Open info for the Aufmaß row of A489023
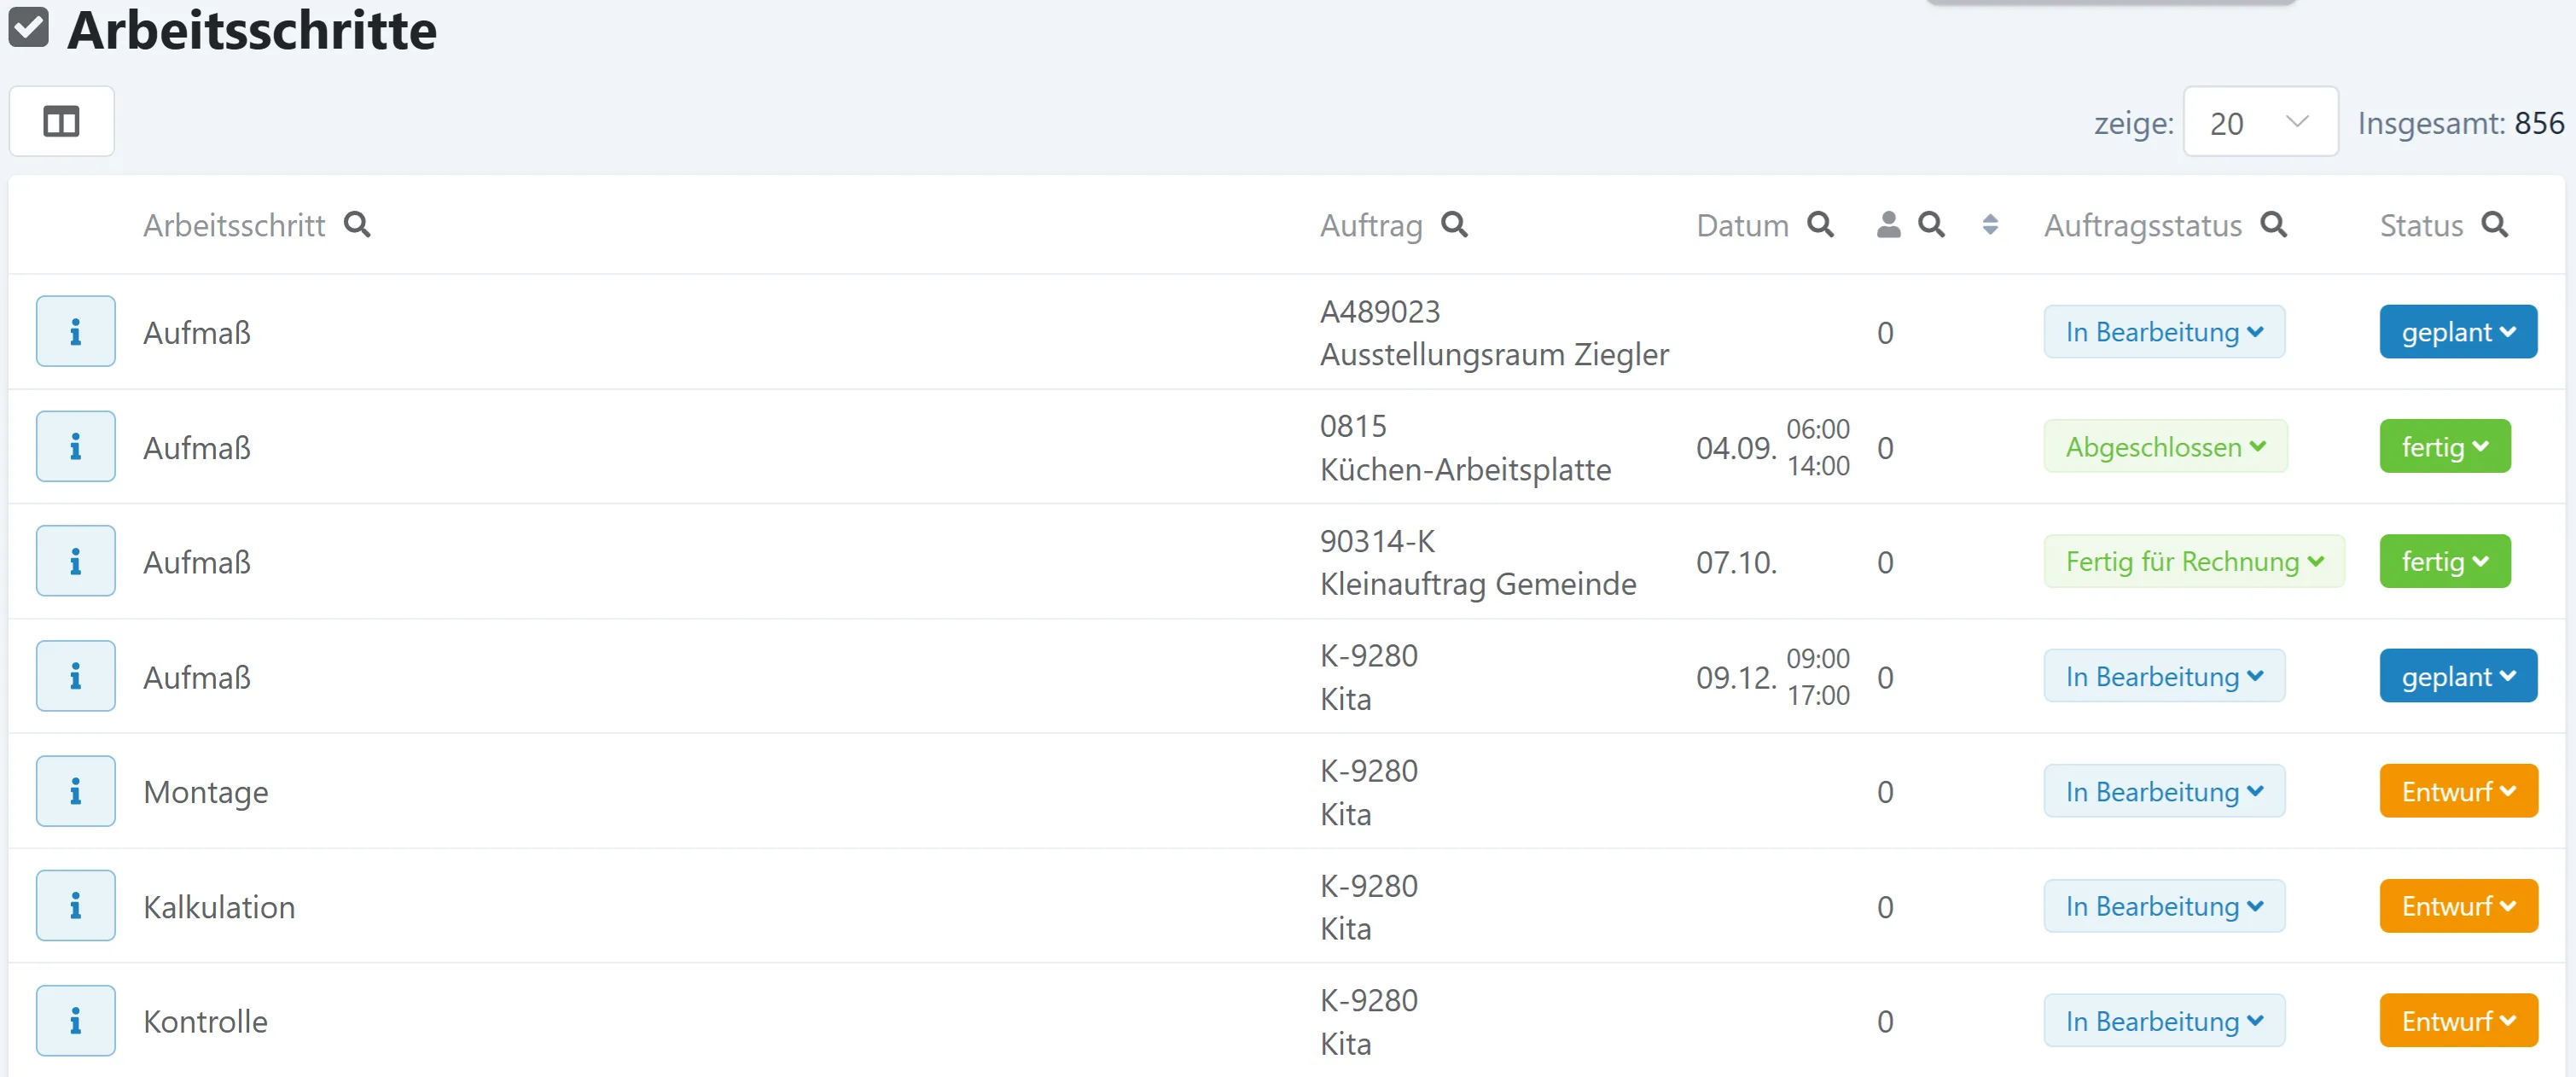This screenshot has height=1077, width=2576. point(75,331)
